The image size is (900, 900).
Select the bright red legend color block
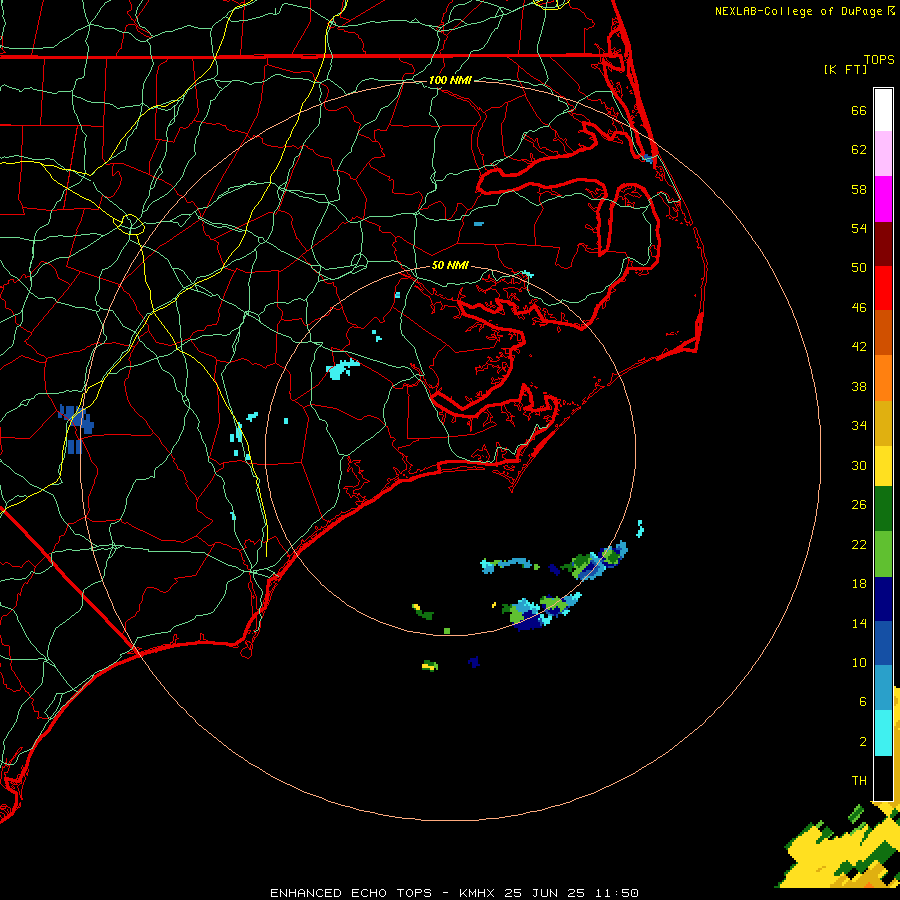pos(883,288)
